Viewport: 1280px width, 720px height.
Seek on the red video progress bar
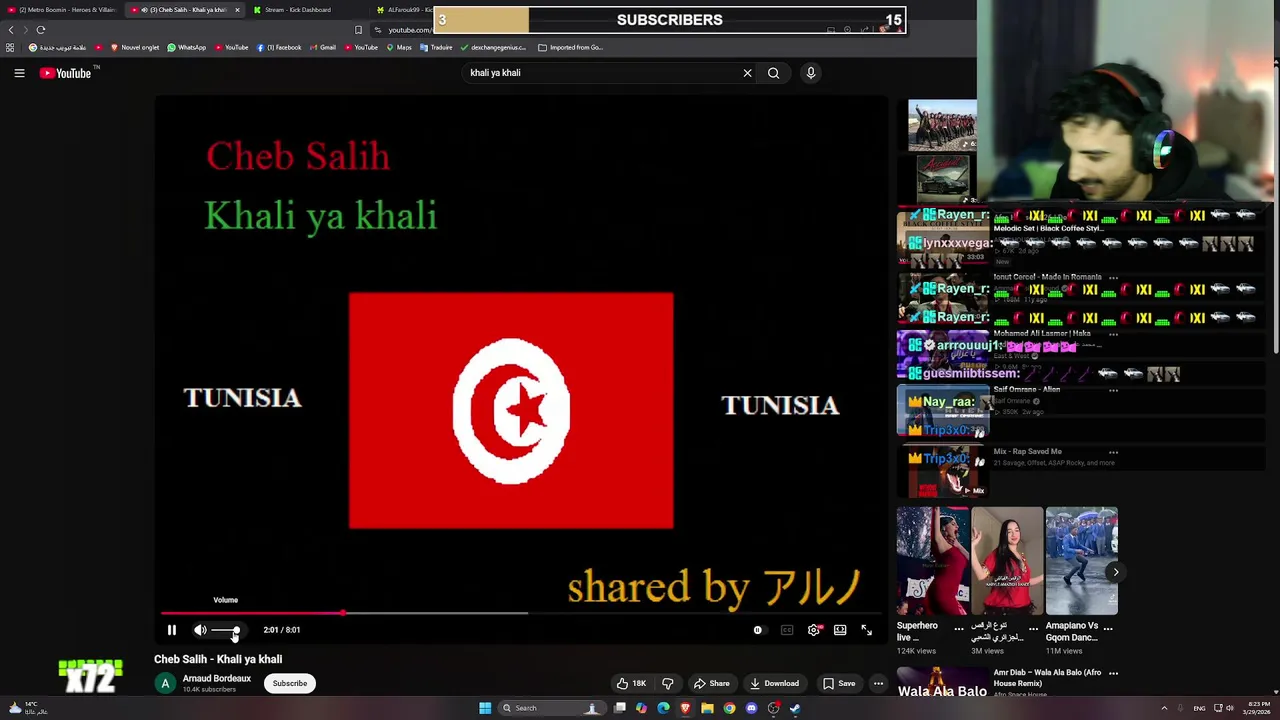pyautogui.click(x=520, y=613)
